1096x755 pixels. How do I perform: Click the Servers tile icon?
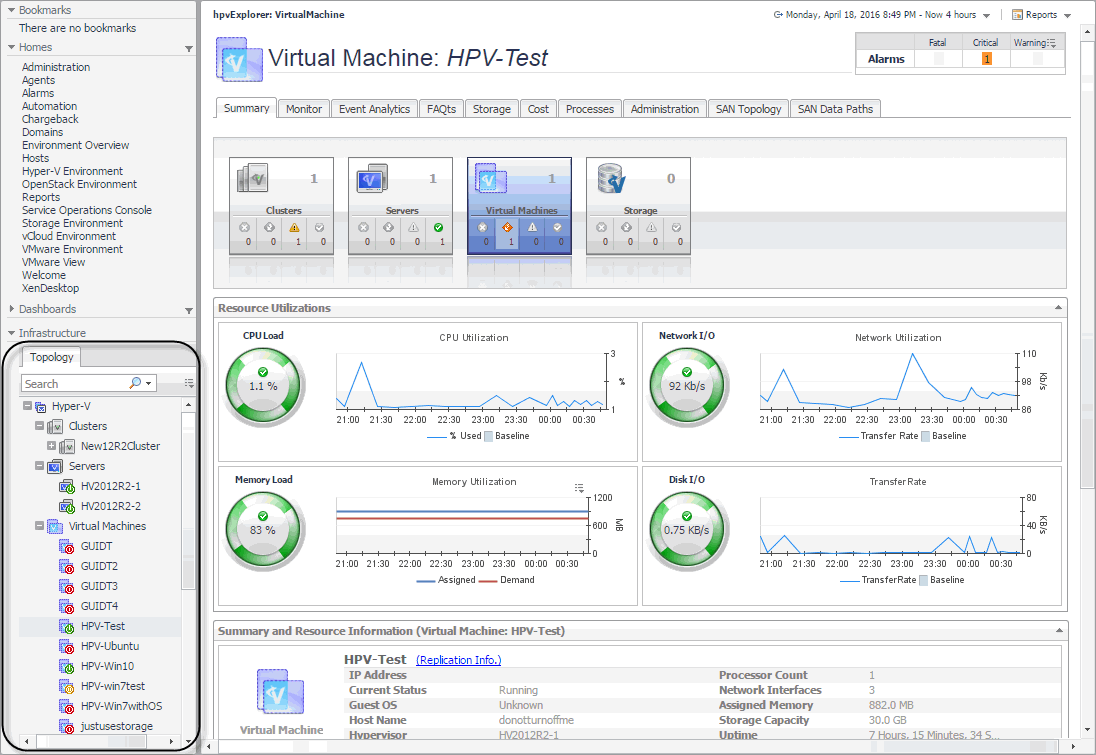pos(371,178)
